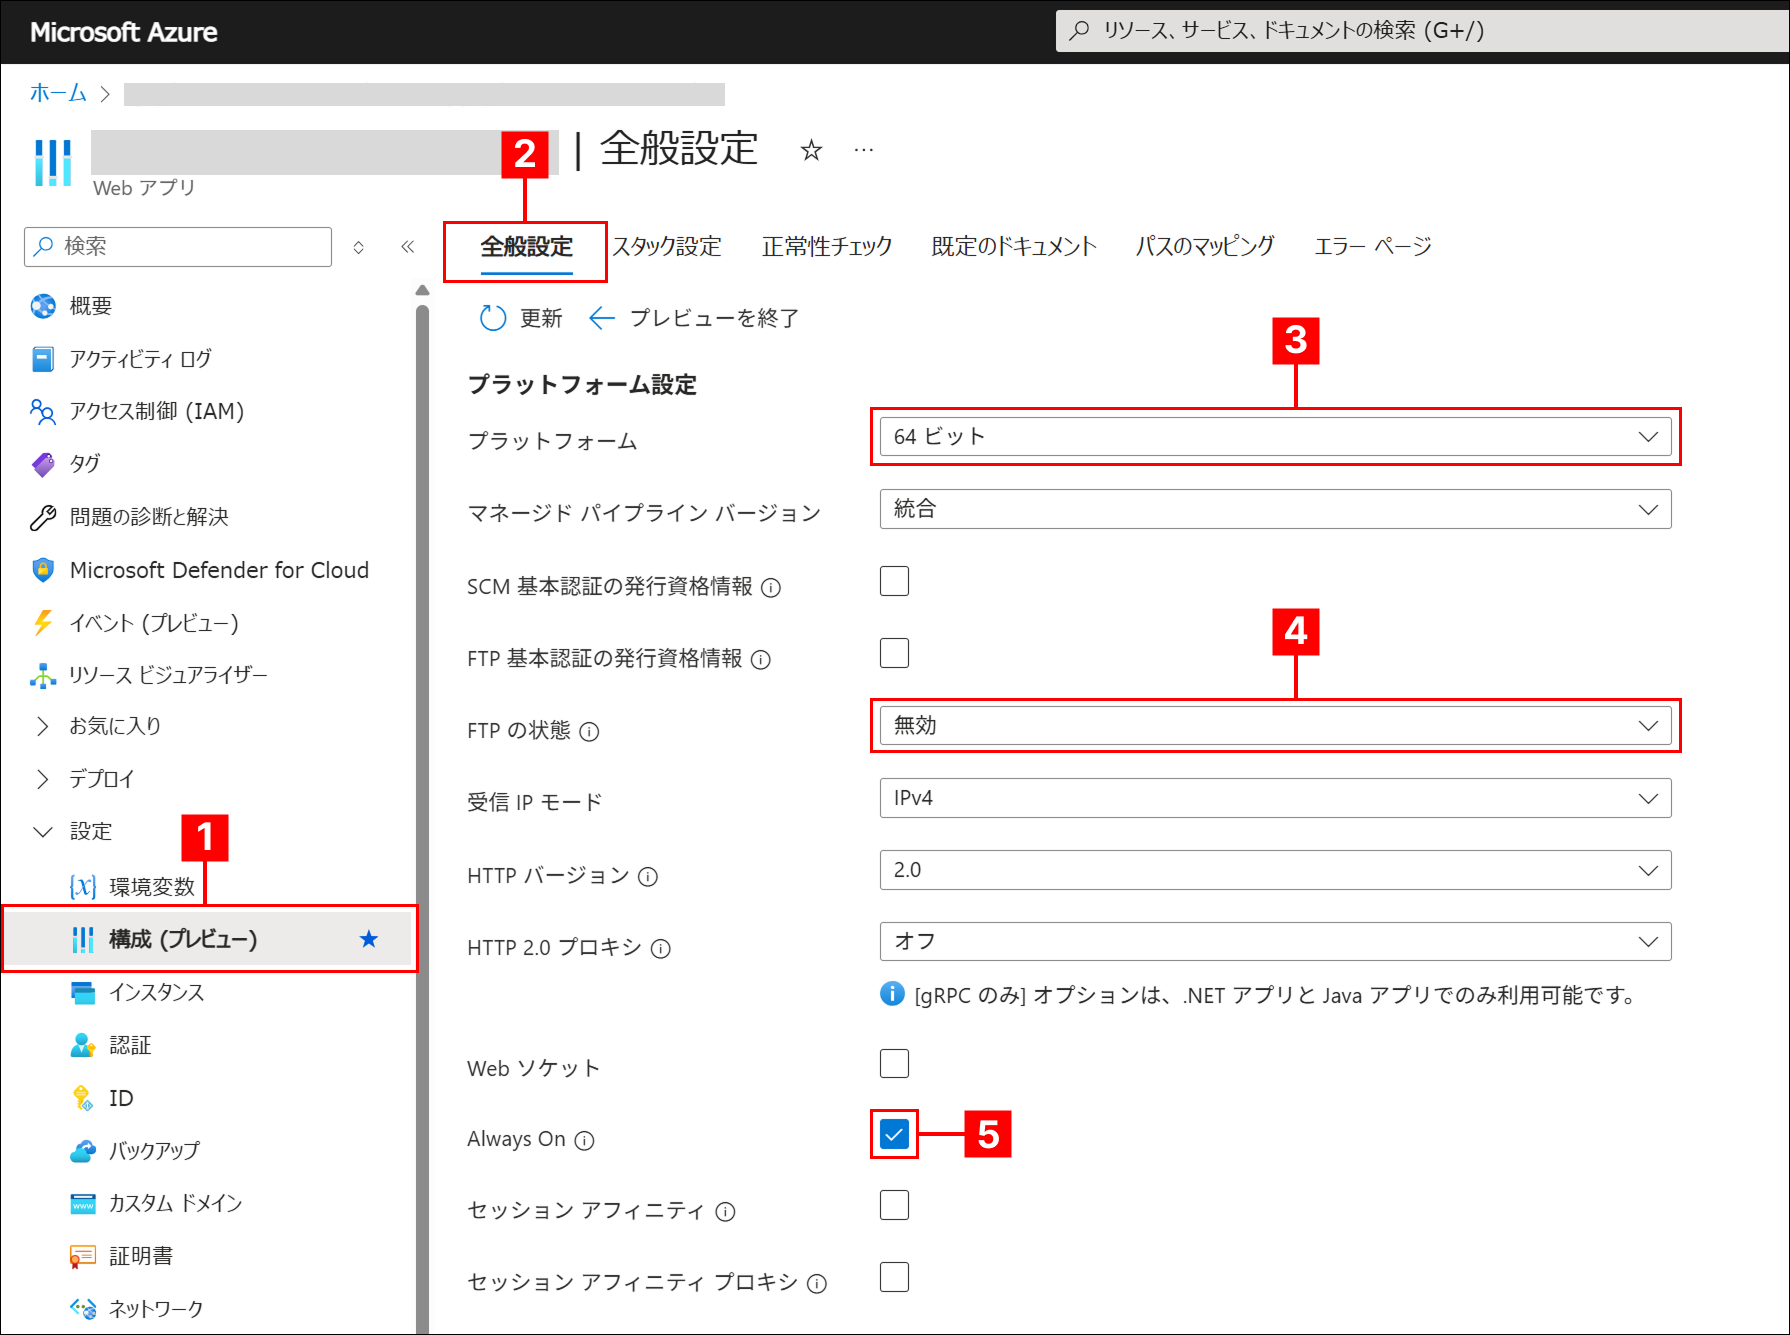This screenshot has height=1335, width=1790.
Task: Click the タグ tag icon
Action: 43,464
